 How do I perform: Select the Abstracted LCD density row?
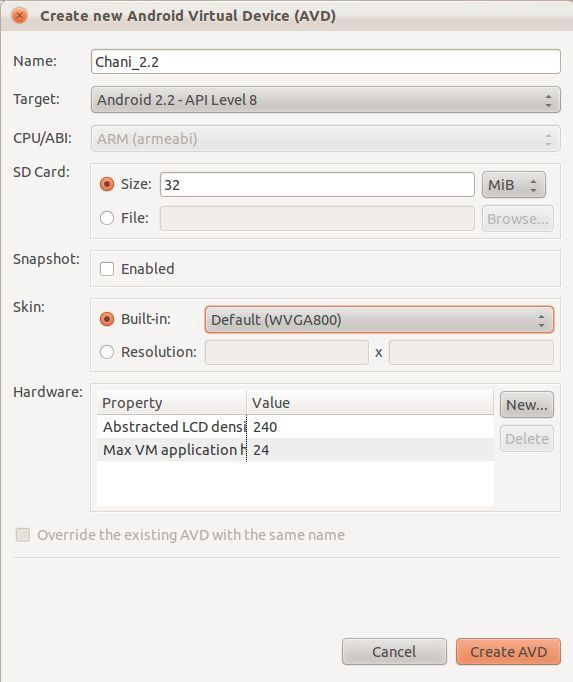click(295, 427)
